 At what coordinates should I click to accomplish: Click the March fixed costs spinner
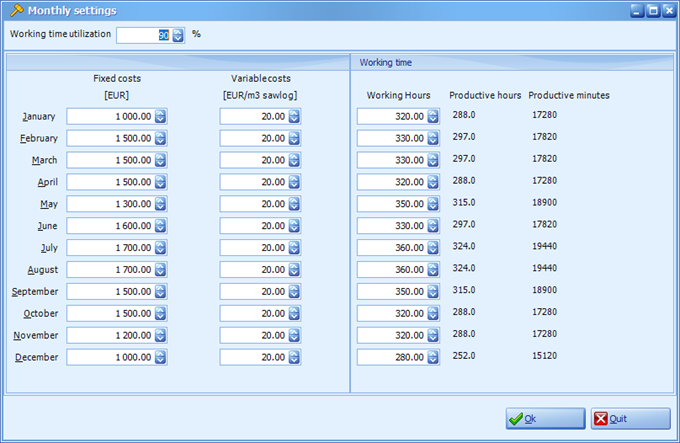[x=160, y=160]
